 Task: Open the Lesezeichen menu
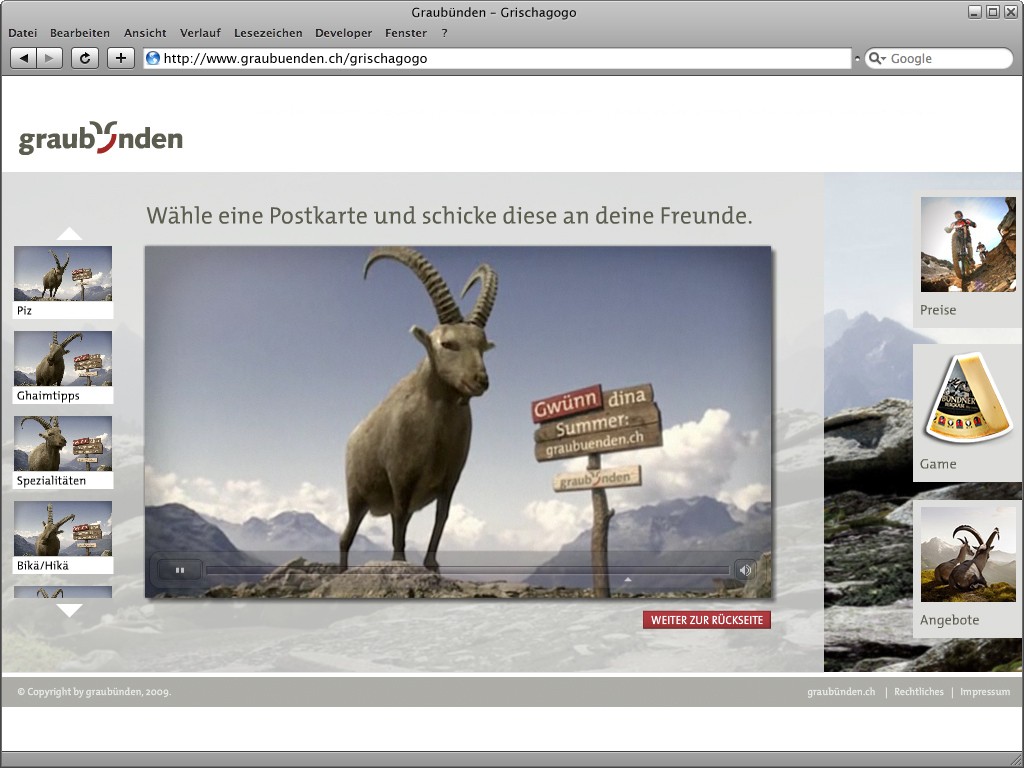(x=268, y=33)
